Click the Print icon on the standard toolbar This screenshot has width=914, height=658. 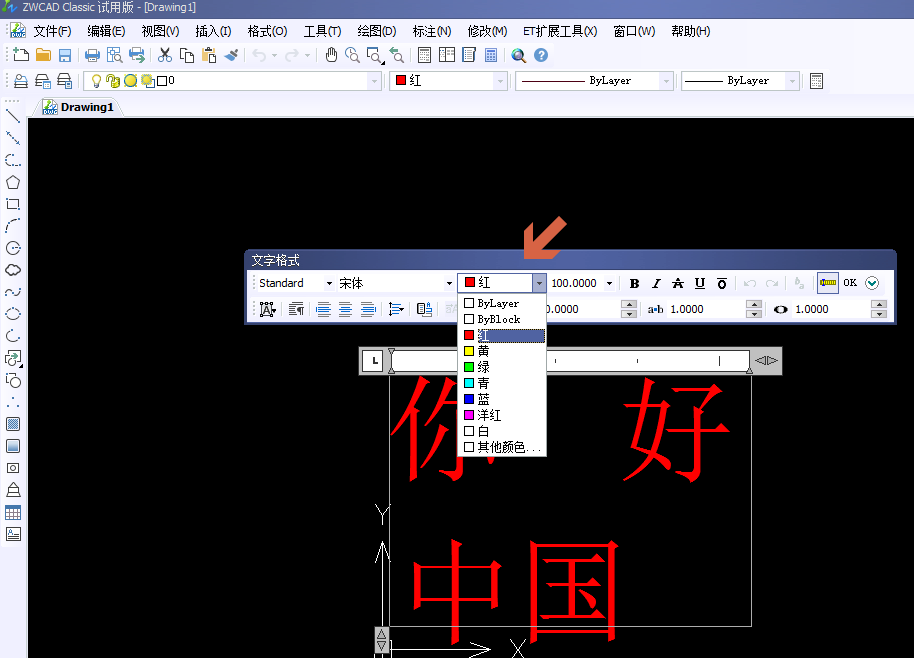pyautogui.click(x=92, y=55)
